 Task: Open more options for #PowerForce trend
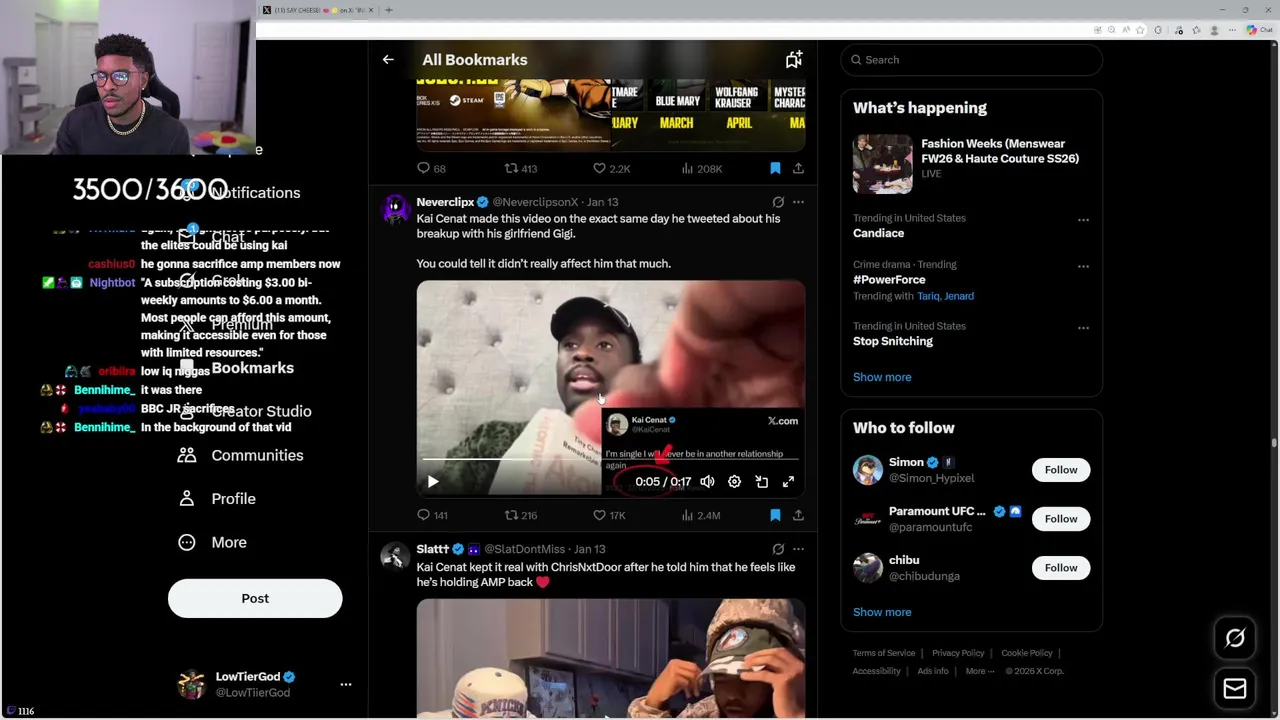pyautogui.click(x=1083, y=267)
